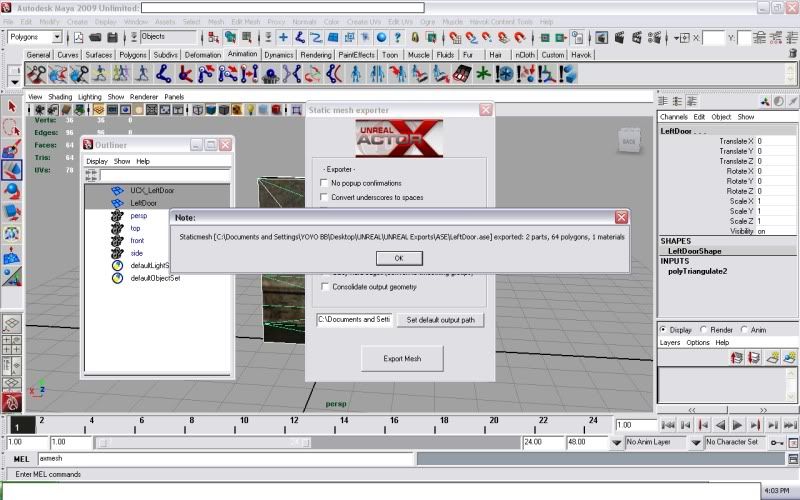
Task: Click play forwards button in playback controls
Action: pos(737,425)
